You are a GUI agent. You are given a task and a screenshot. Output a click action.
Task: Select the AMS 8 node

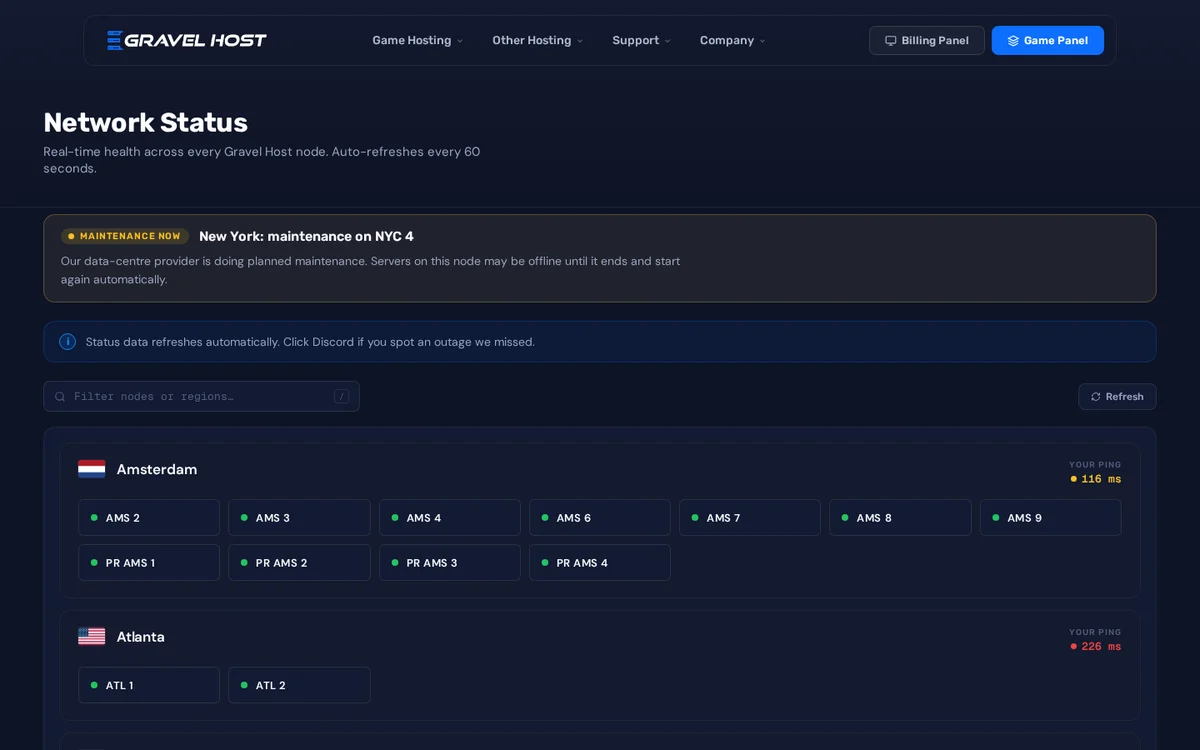pos(900,518)
